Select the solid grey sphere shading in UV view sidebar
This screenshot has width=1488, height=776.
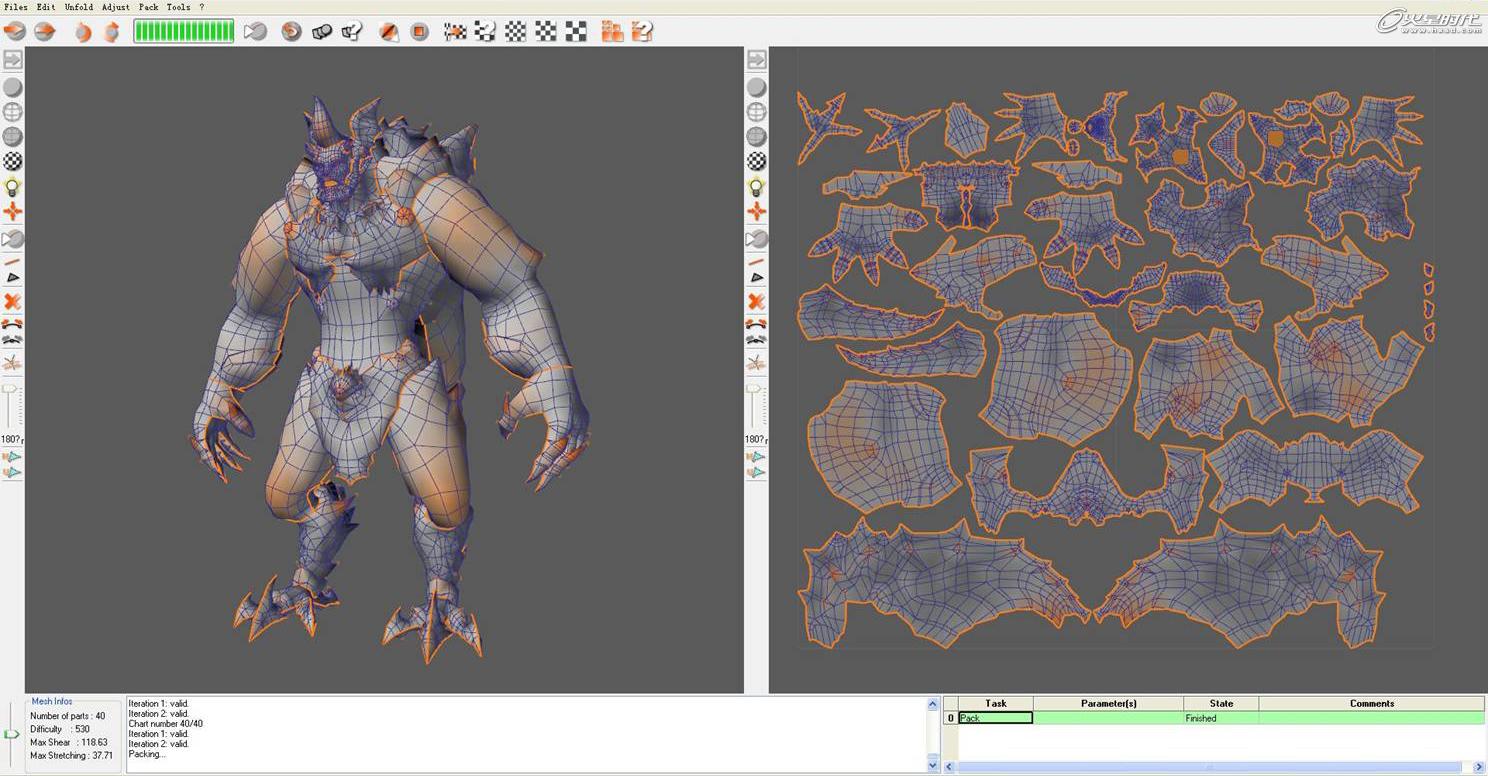pyautogui.click(x=757, y=87)
